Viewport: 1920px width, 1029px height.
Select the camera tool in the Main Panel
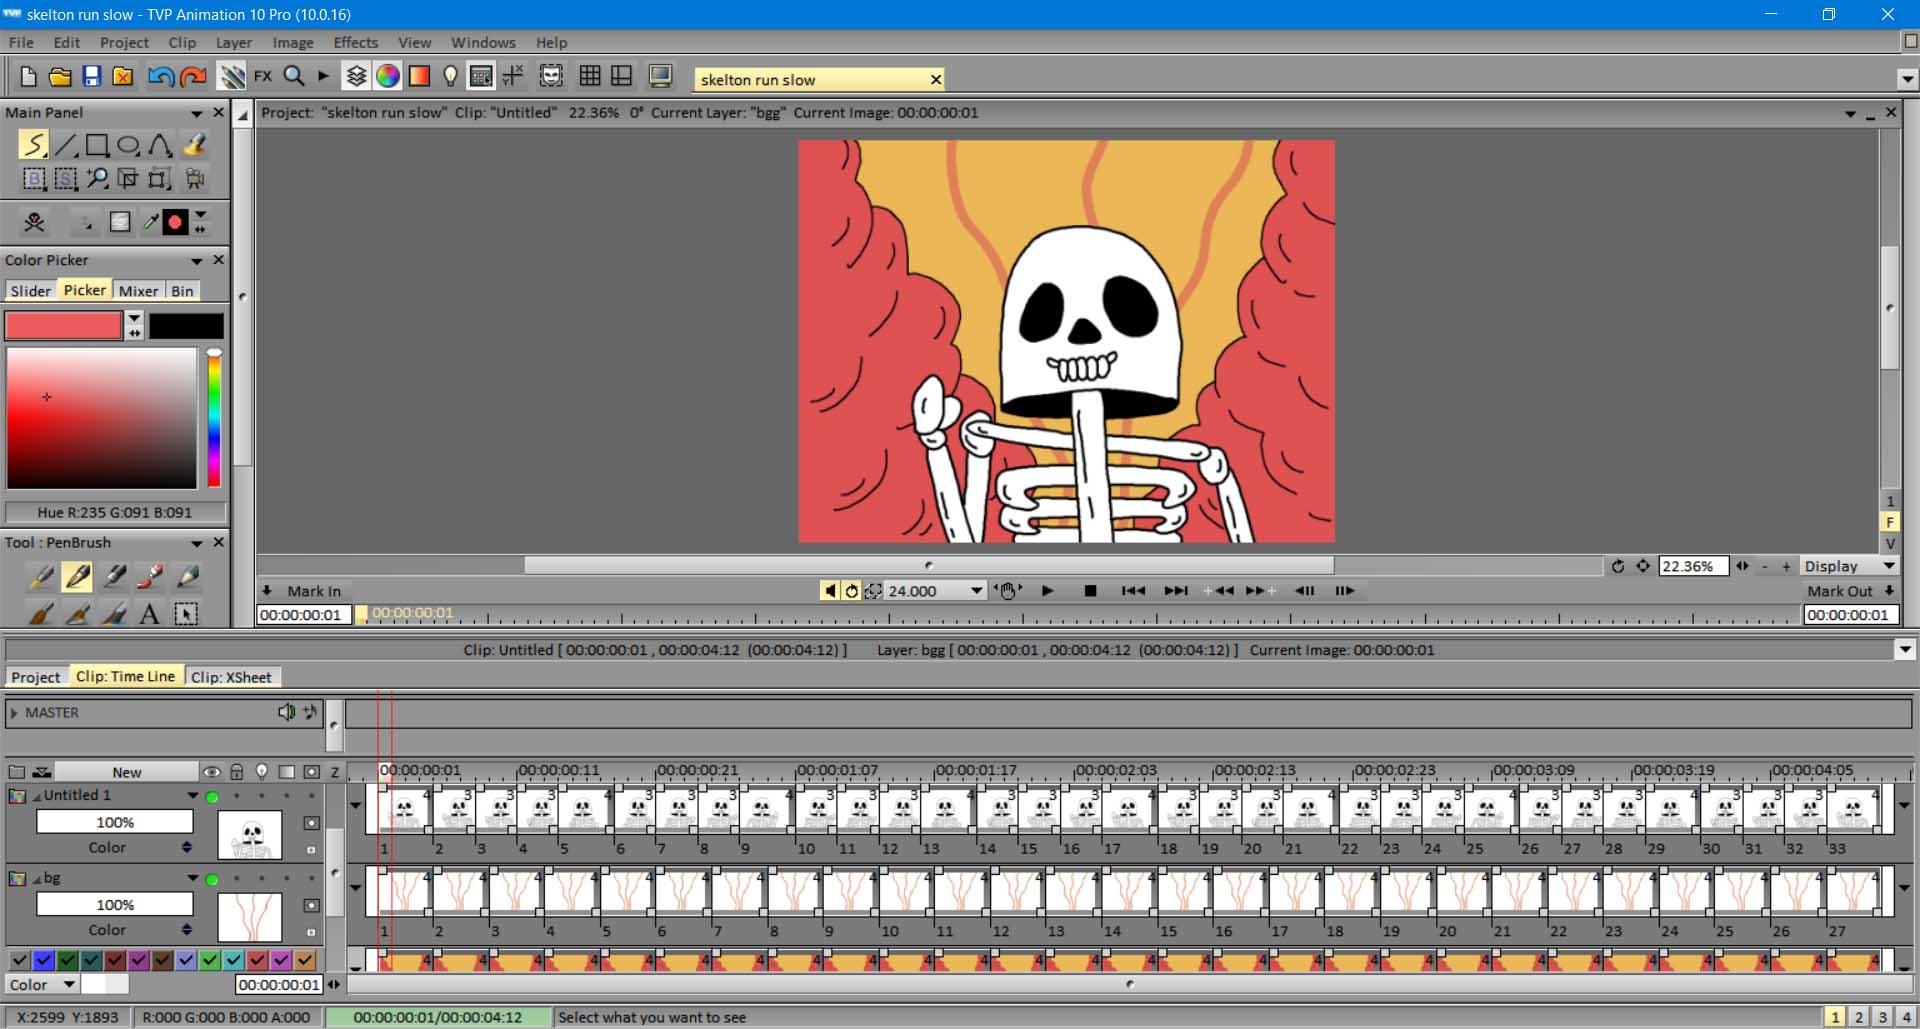click(x=195, y=179)
